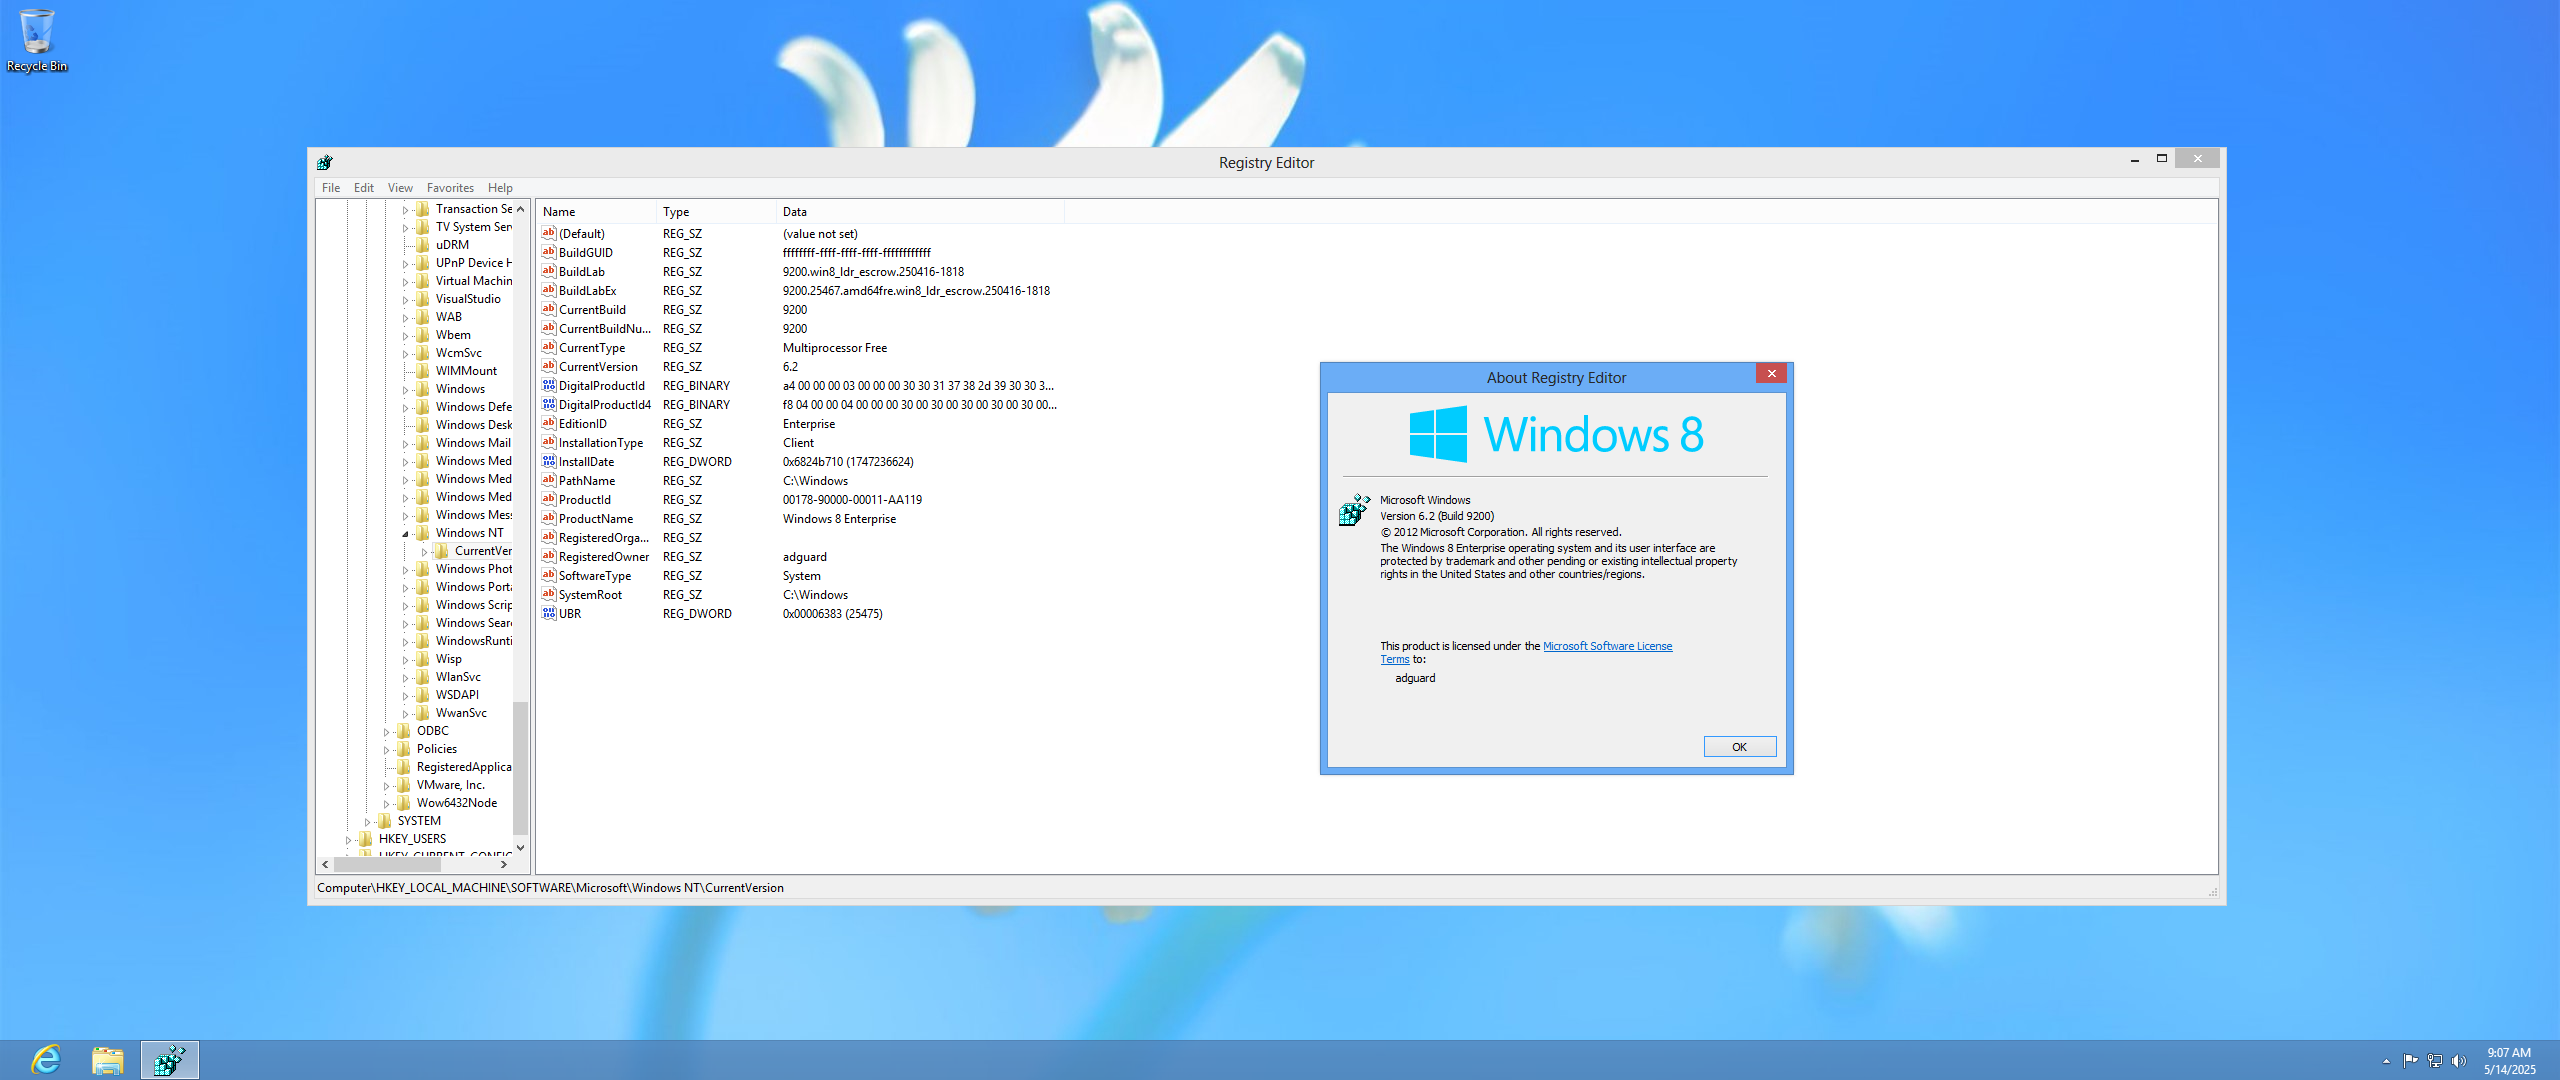This screenshot has width=2560, height=1080.
Task: Open the Edit menu
Action: tap(364, 187)
